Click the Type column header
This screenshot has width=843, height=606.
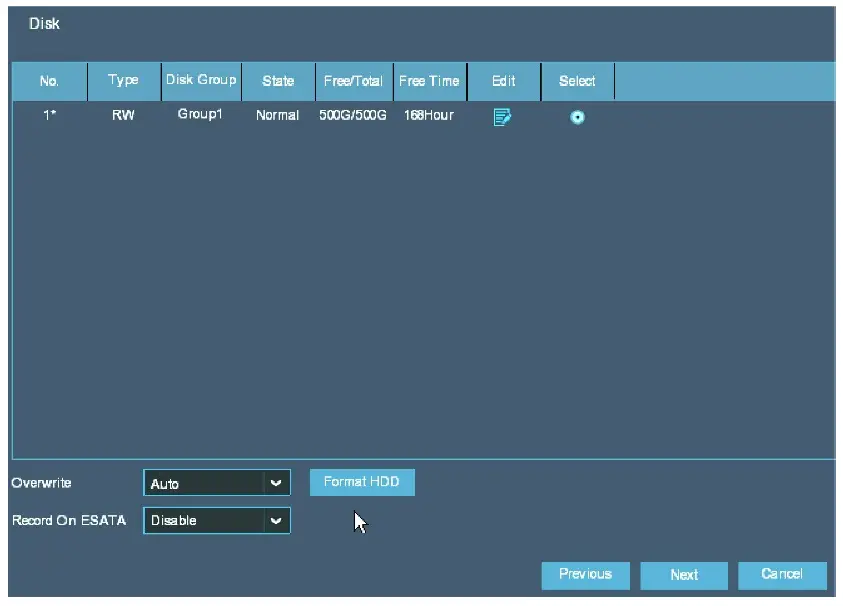coord(124,81)
